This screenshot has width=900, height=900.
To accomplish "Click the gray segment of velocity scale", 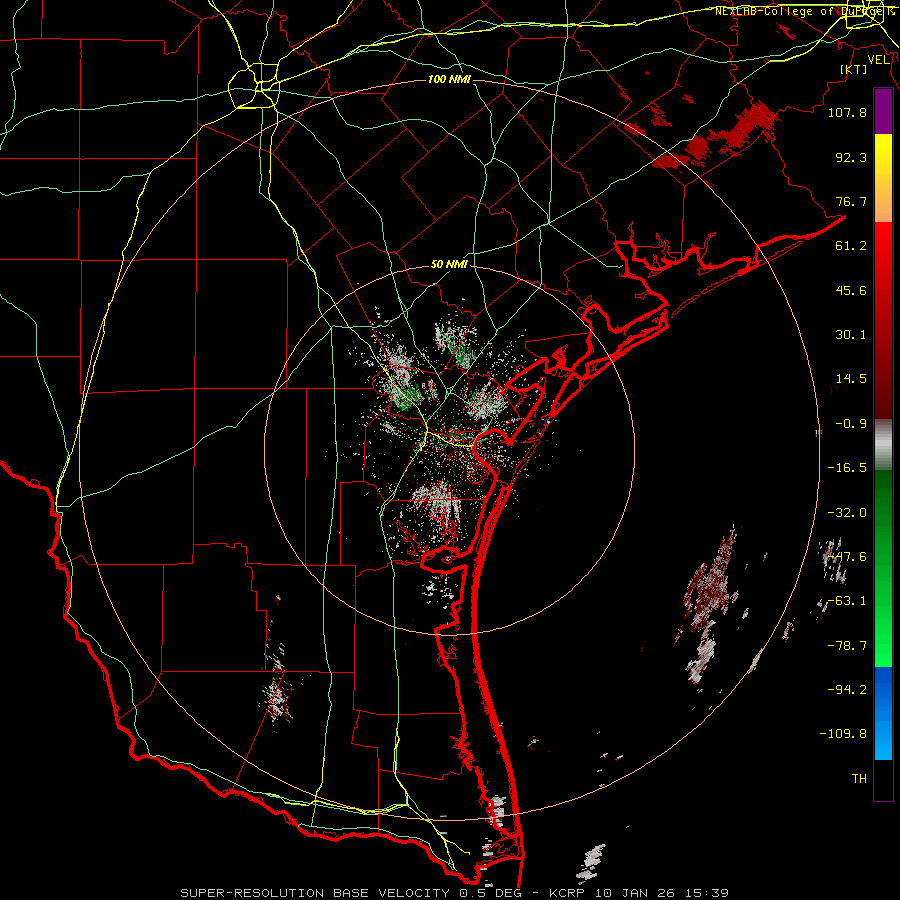I will tap(883, 444).
